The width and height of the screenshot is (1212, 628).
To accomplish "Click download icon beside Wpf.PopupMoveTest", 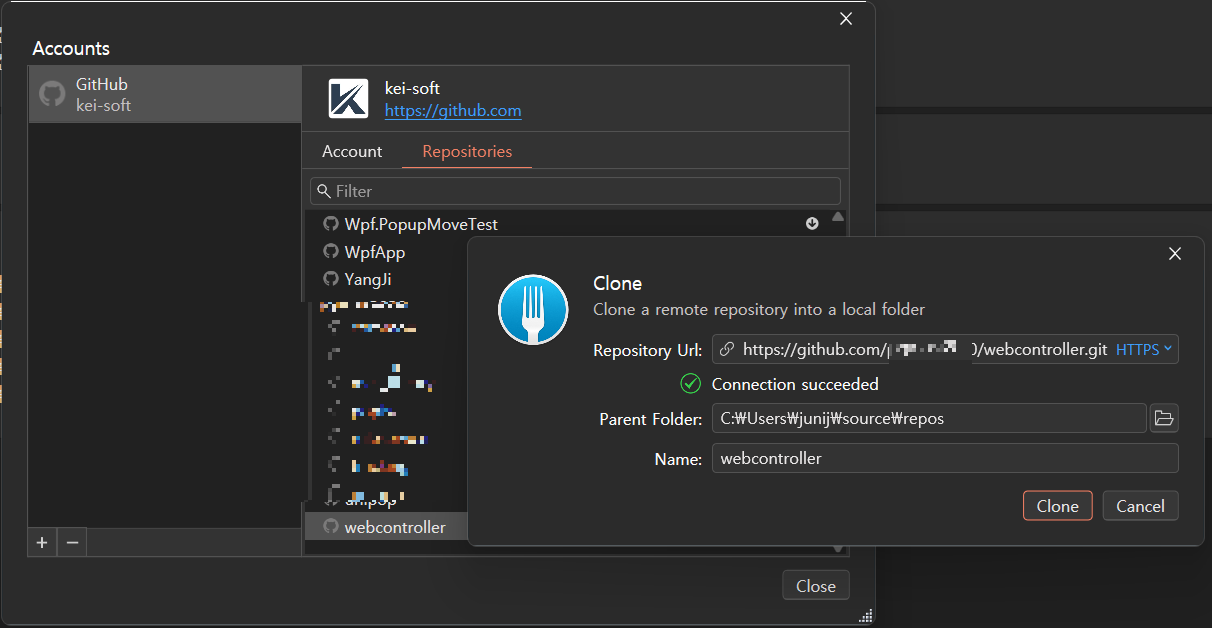I will coord(812,224).
